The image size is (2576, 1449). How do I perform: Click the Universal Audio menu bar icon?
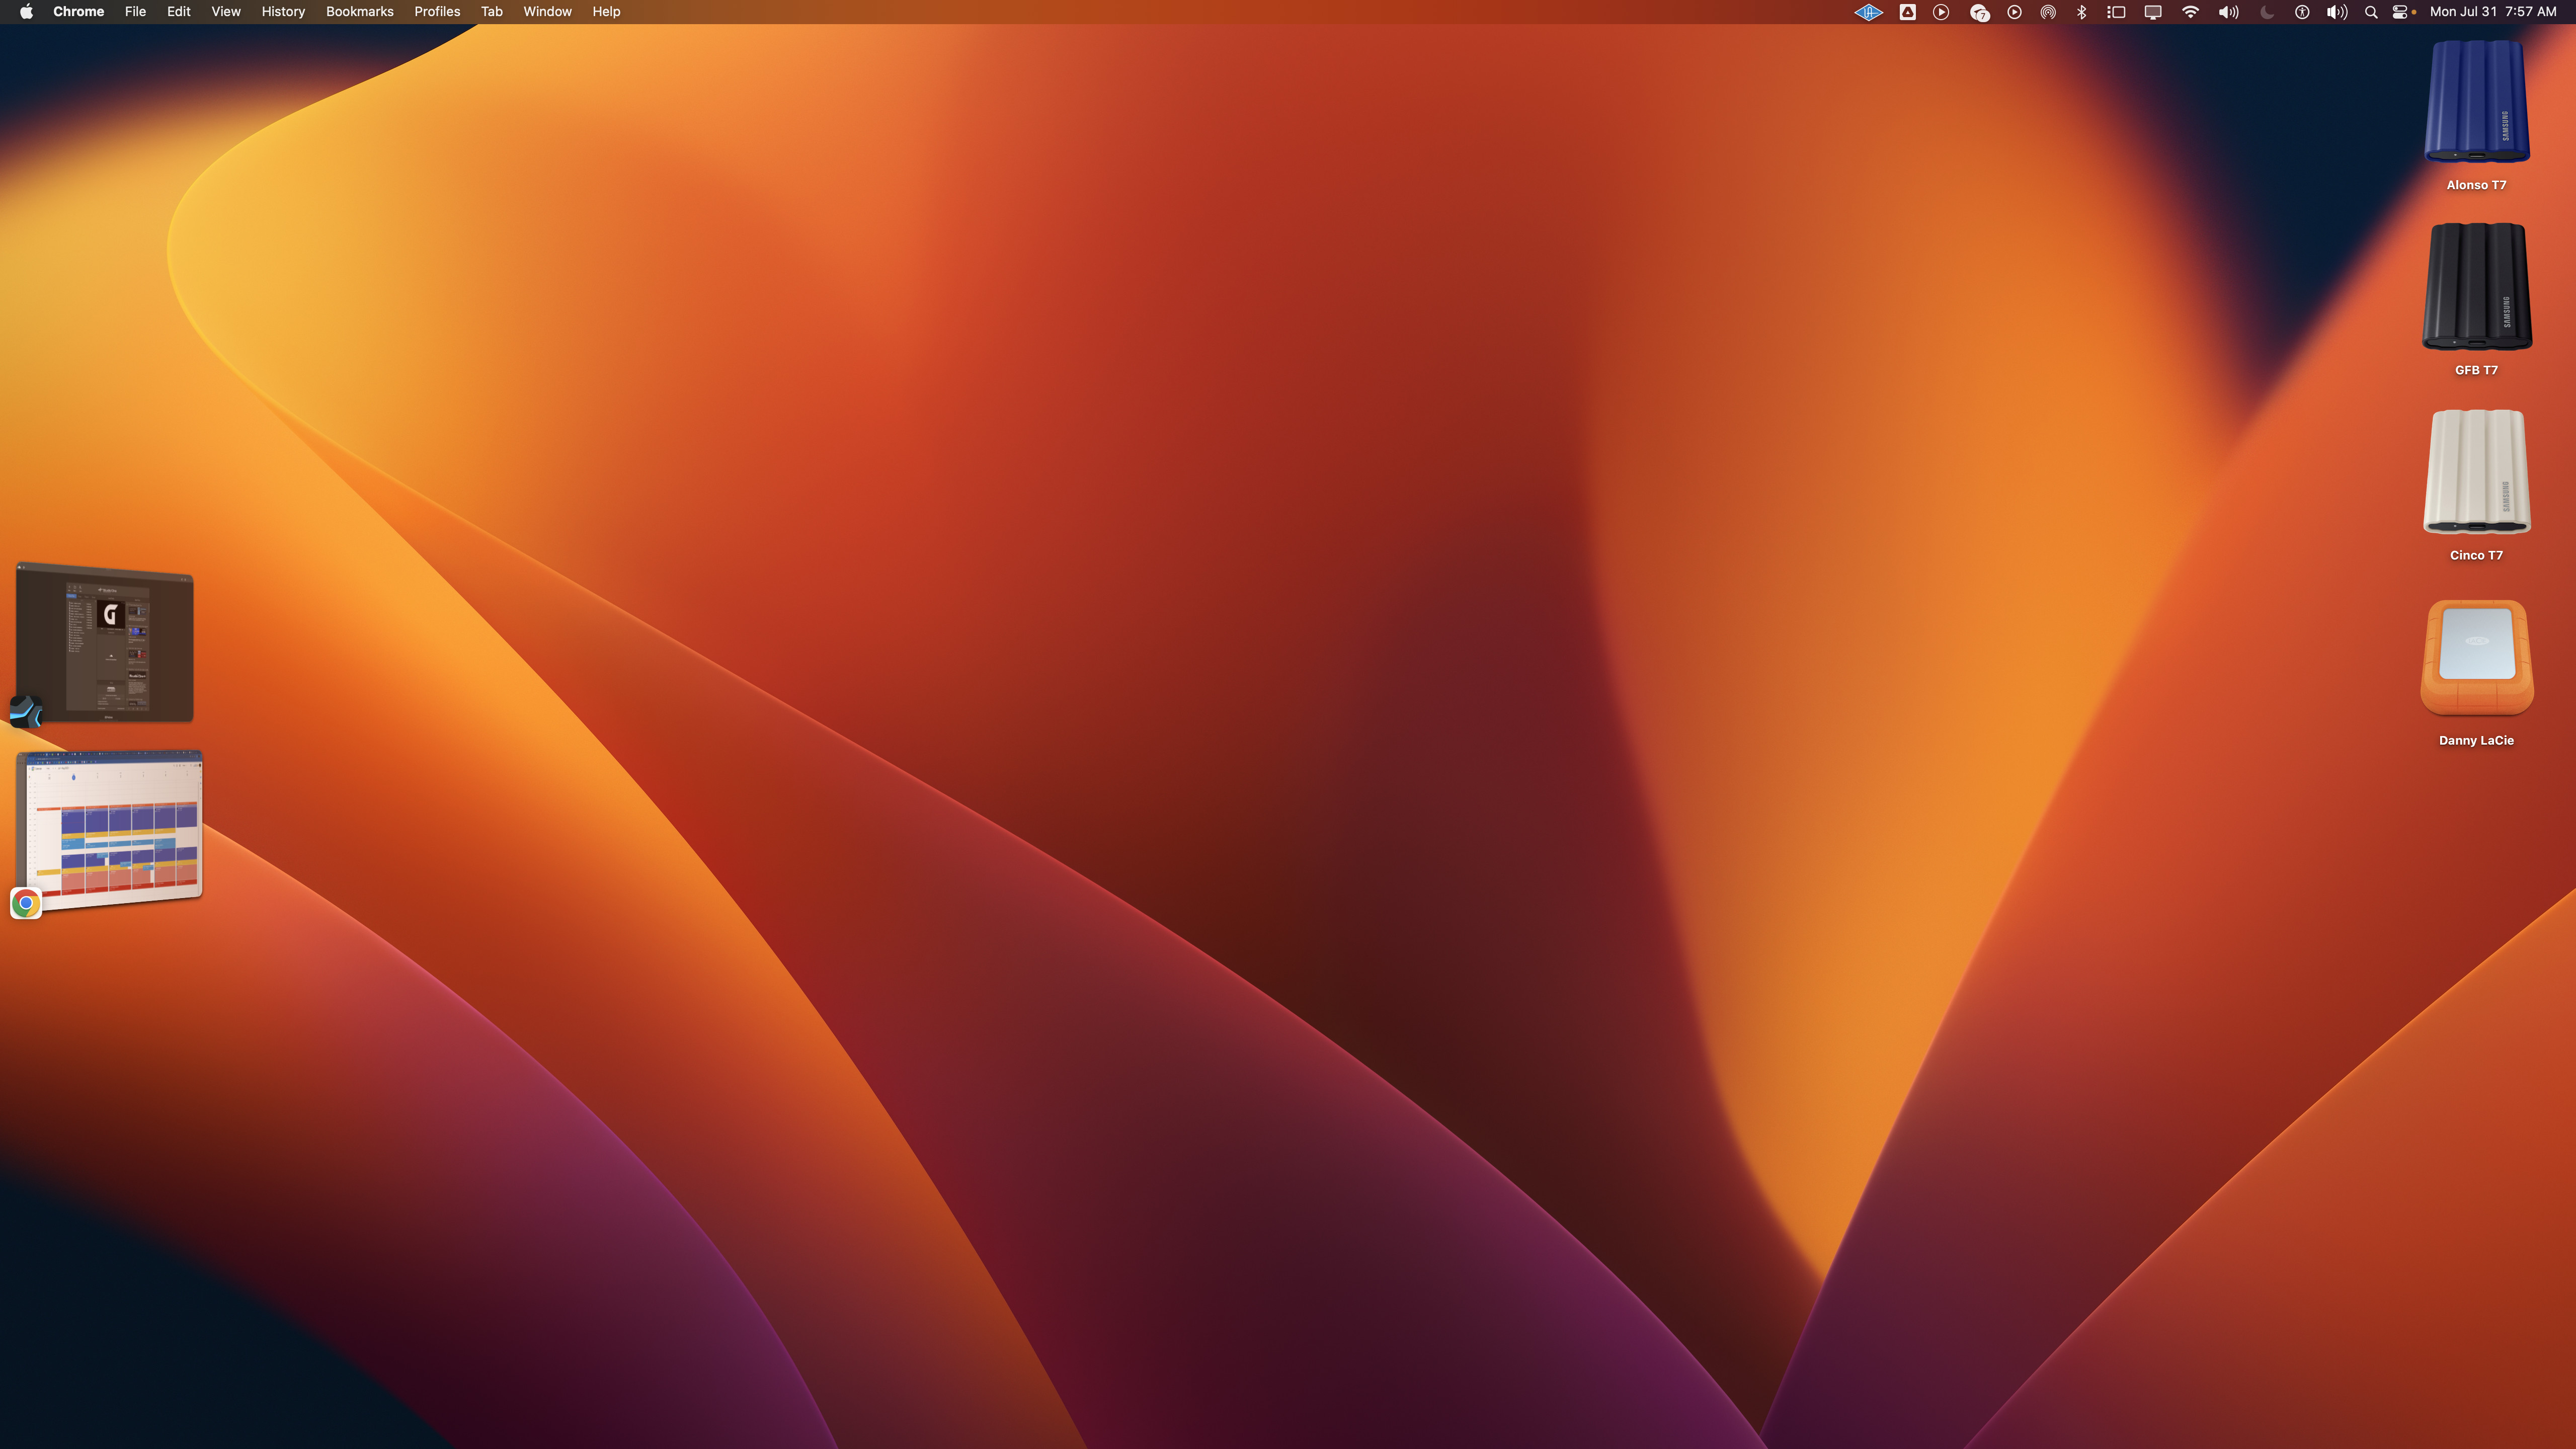1868,12
